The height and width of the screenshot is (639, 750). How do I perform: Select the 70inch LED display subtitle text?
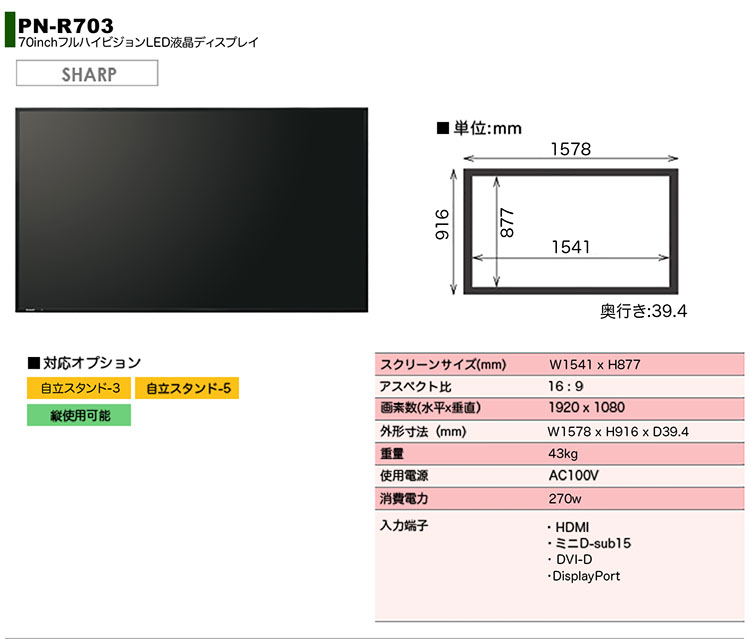(138, 43)
